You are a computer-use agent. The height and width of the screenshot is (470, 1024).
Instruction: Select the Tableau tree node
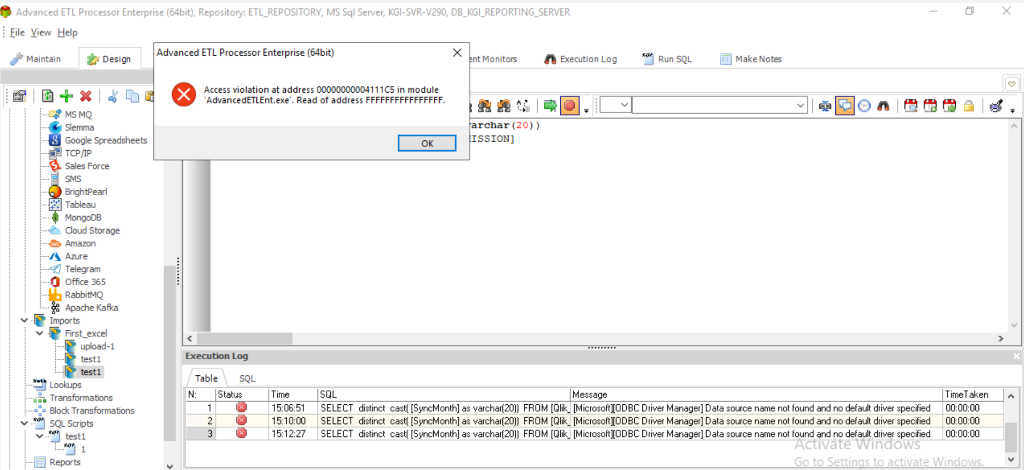(80, 204)
